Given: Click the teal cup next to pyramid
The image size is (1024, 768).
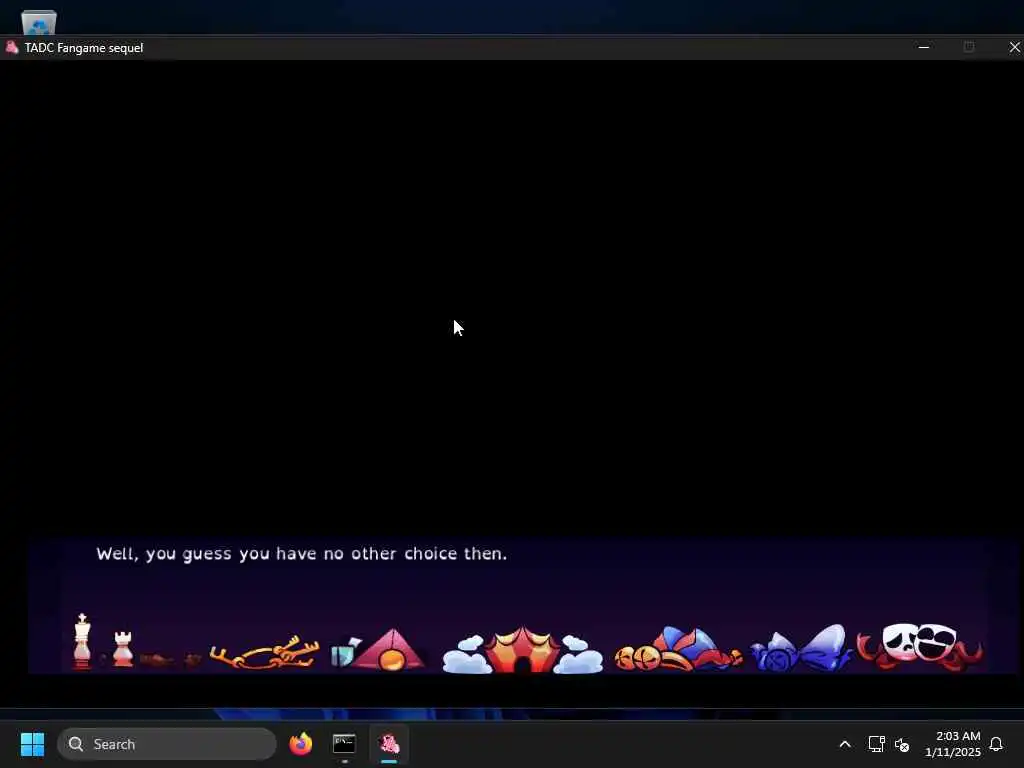Looking at the screenshot, I should click(x=344, y=652).
